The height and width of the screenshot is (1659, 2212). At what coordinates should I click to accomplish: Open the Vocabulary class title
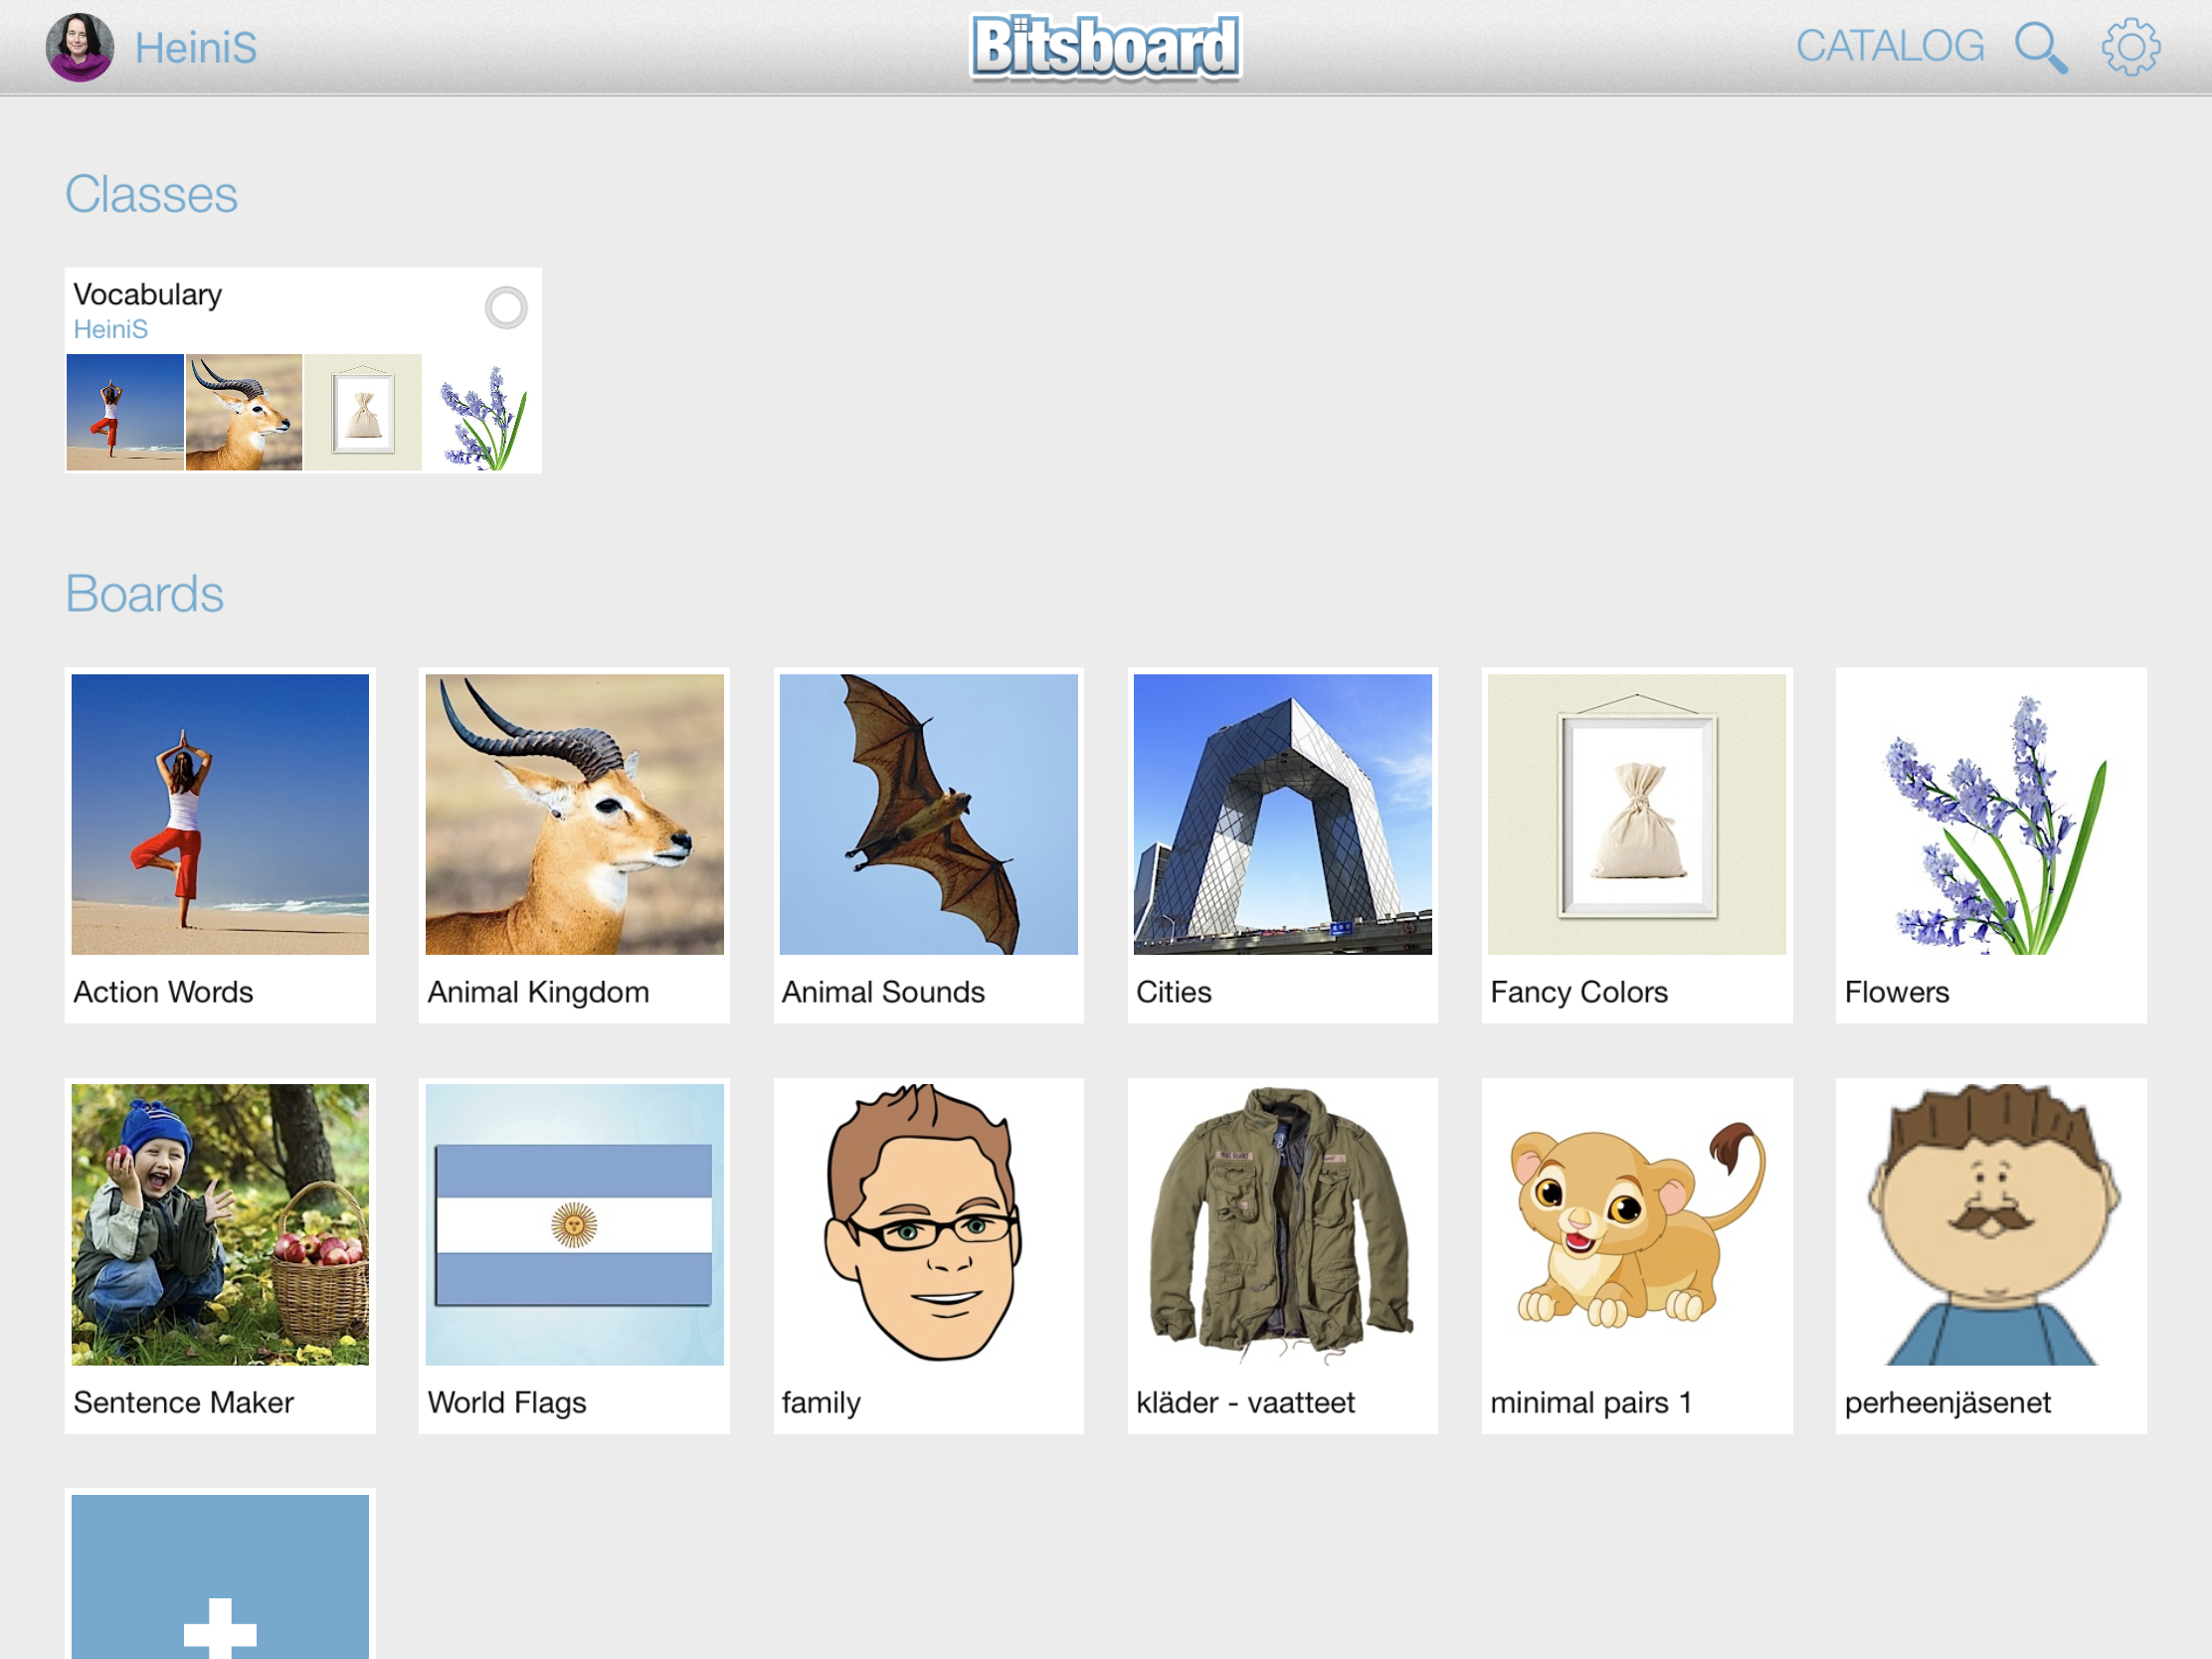[x=148, y=294]
